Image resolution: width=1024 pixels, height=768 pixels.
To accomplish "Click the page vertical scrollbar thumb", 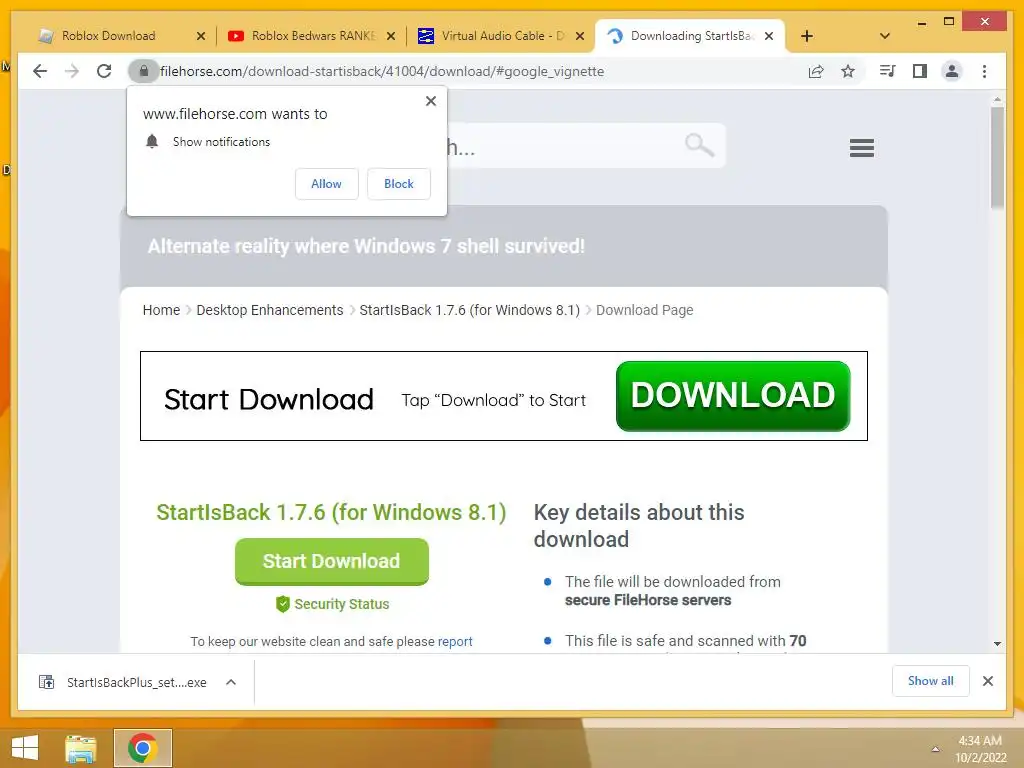I will [x=997, y=157].
